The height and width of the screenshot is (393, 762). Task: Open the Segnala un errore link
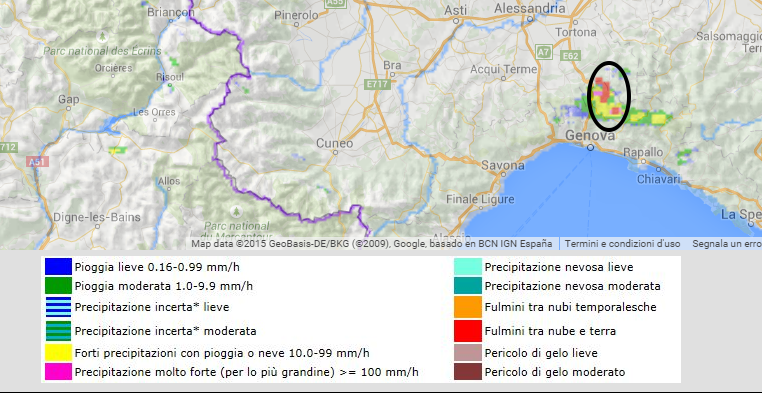pyautogui.click(x=727, y=243)
